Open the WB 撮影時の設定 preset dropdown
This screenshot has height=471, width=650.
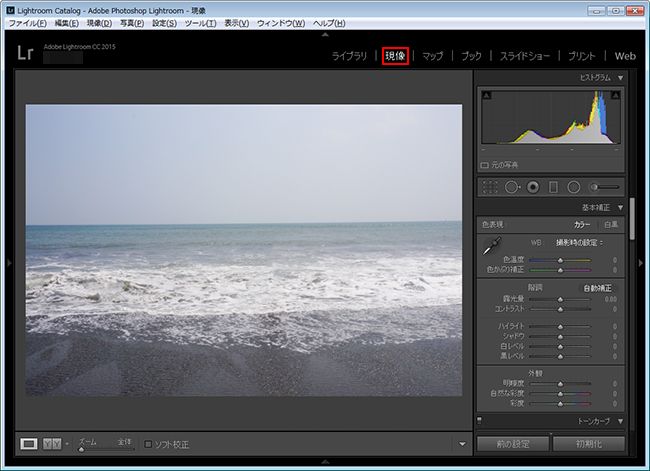pyautogui.click(x=580, y=243)
